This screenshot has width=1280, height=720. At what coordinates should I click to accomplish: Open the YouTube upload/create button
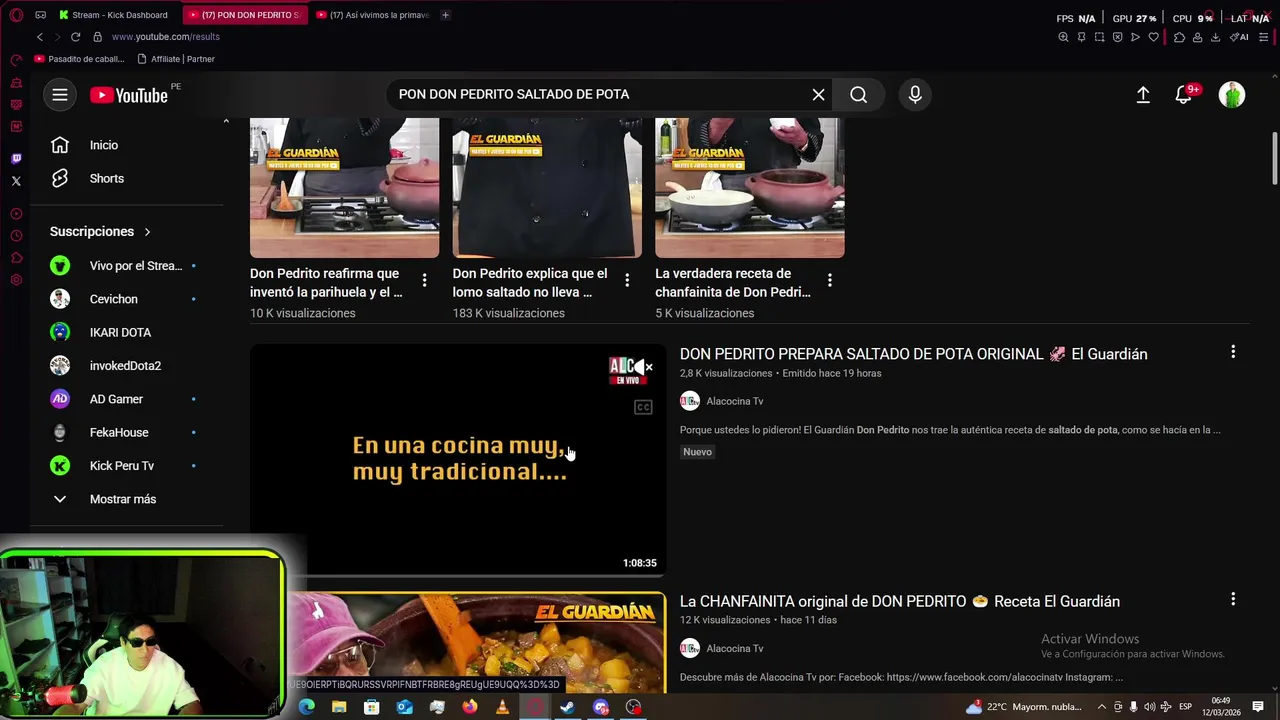tap(1143, 95)
